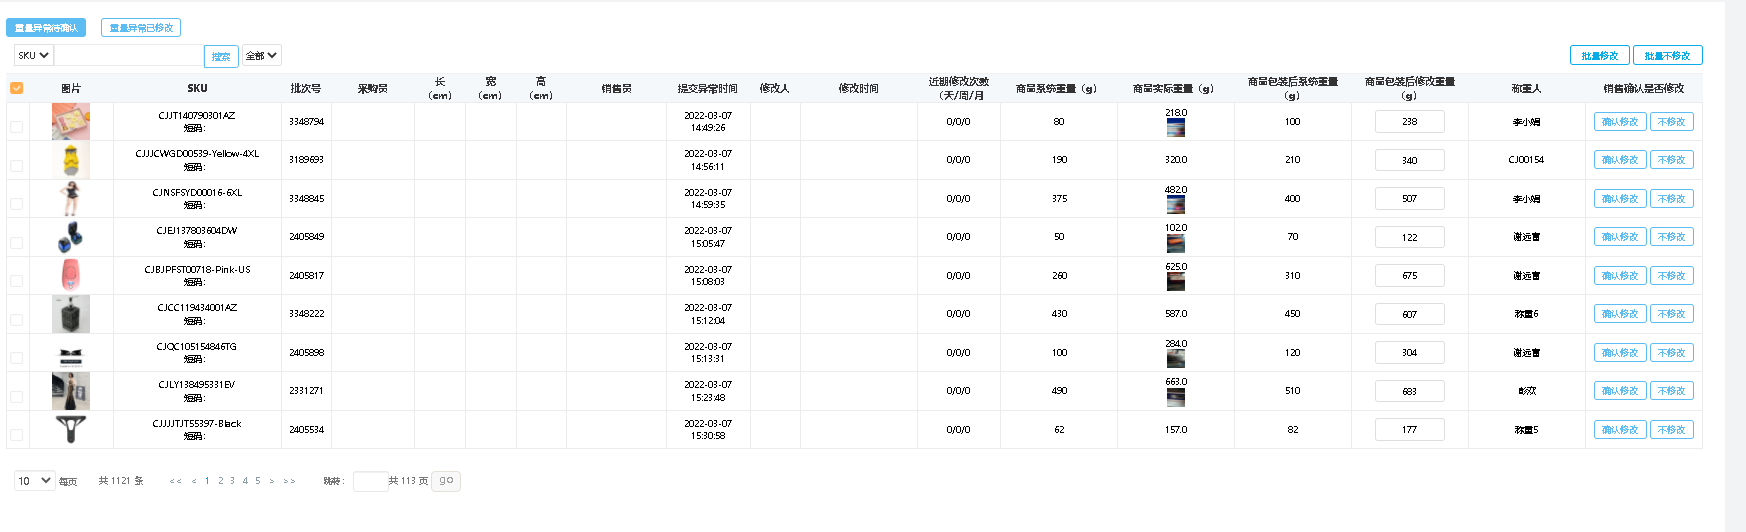Open product image for CJJJTJT55397-Black
The width and height of the screenshot is (1746, 532).
pos(71,429)
